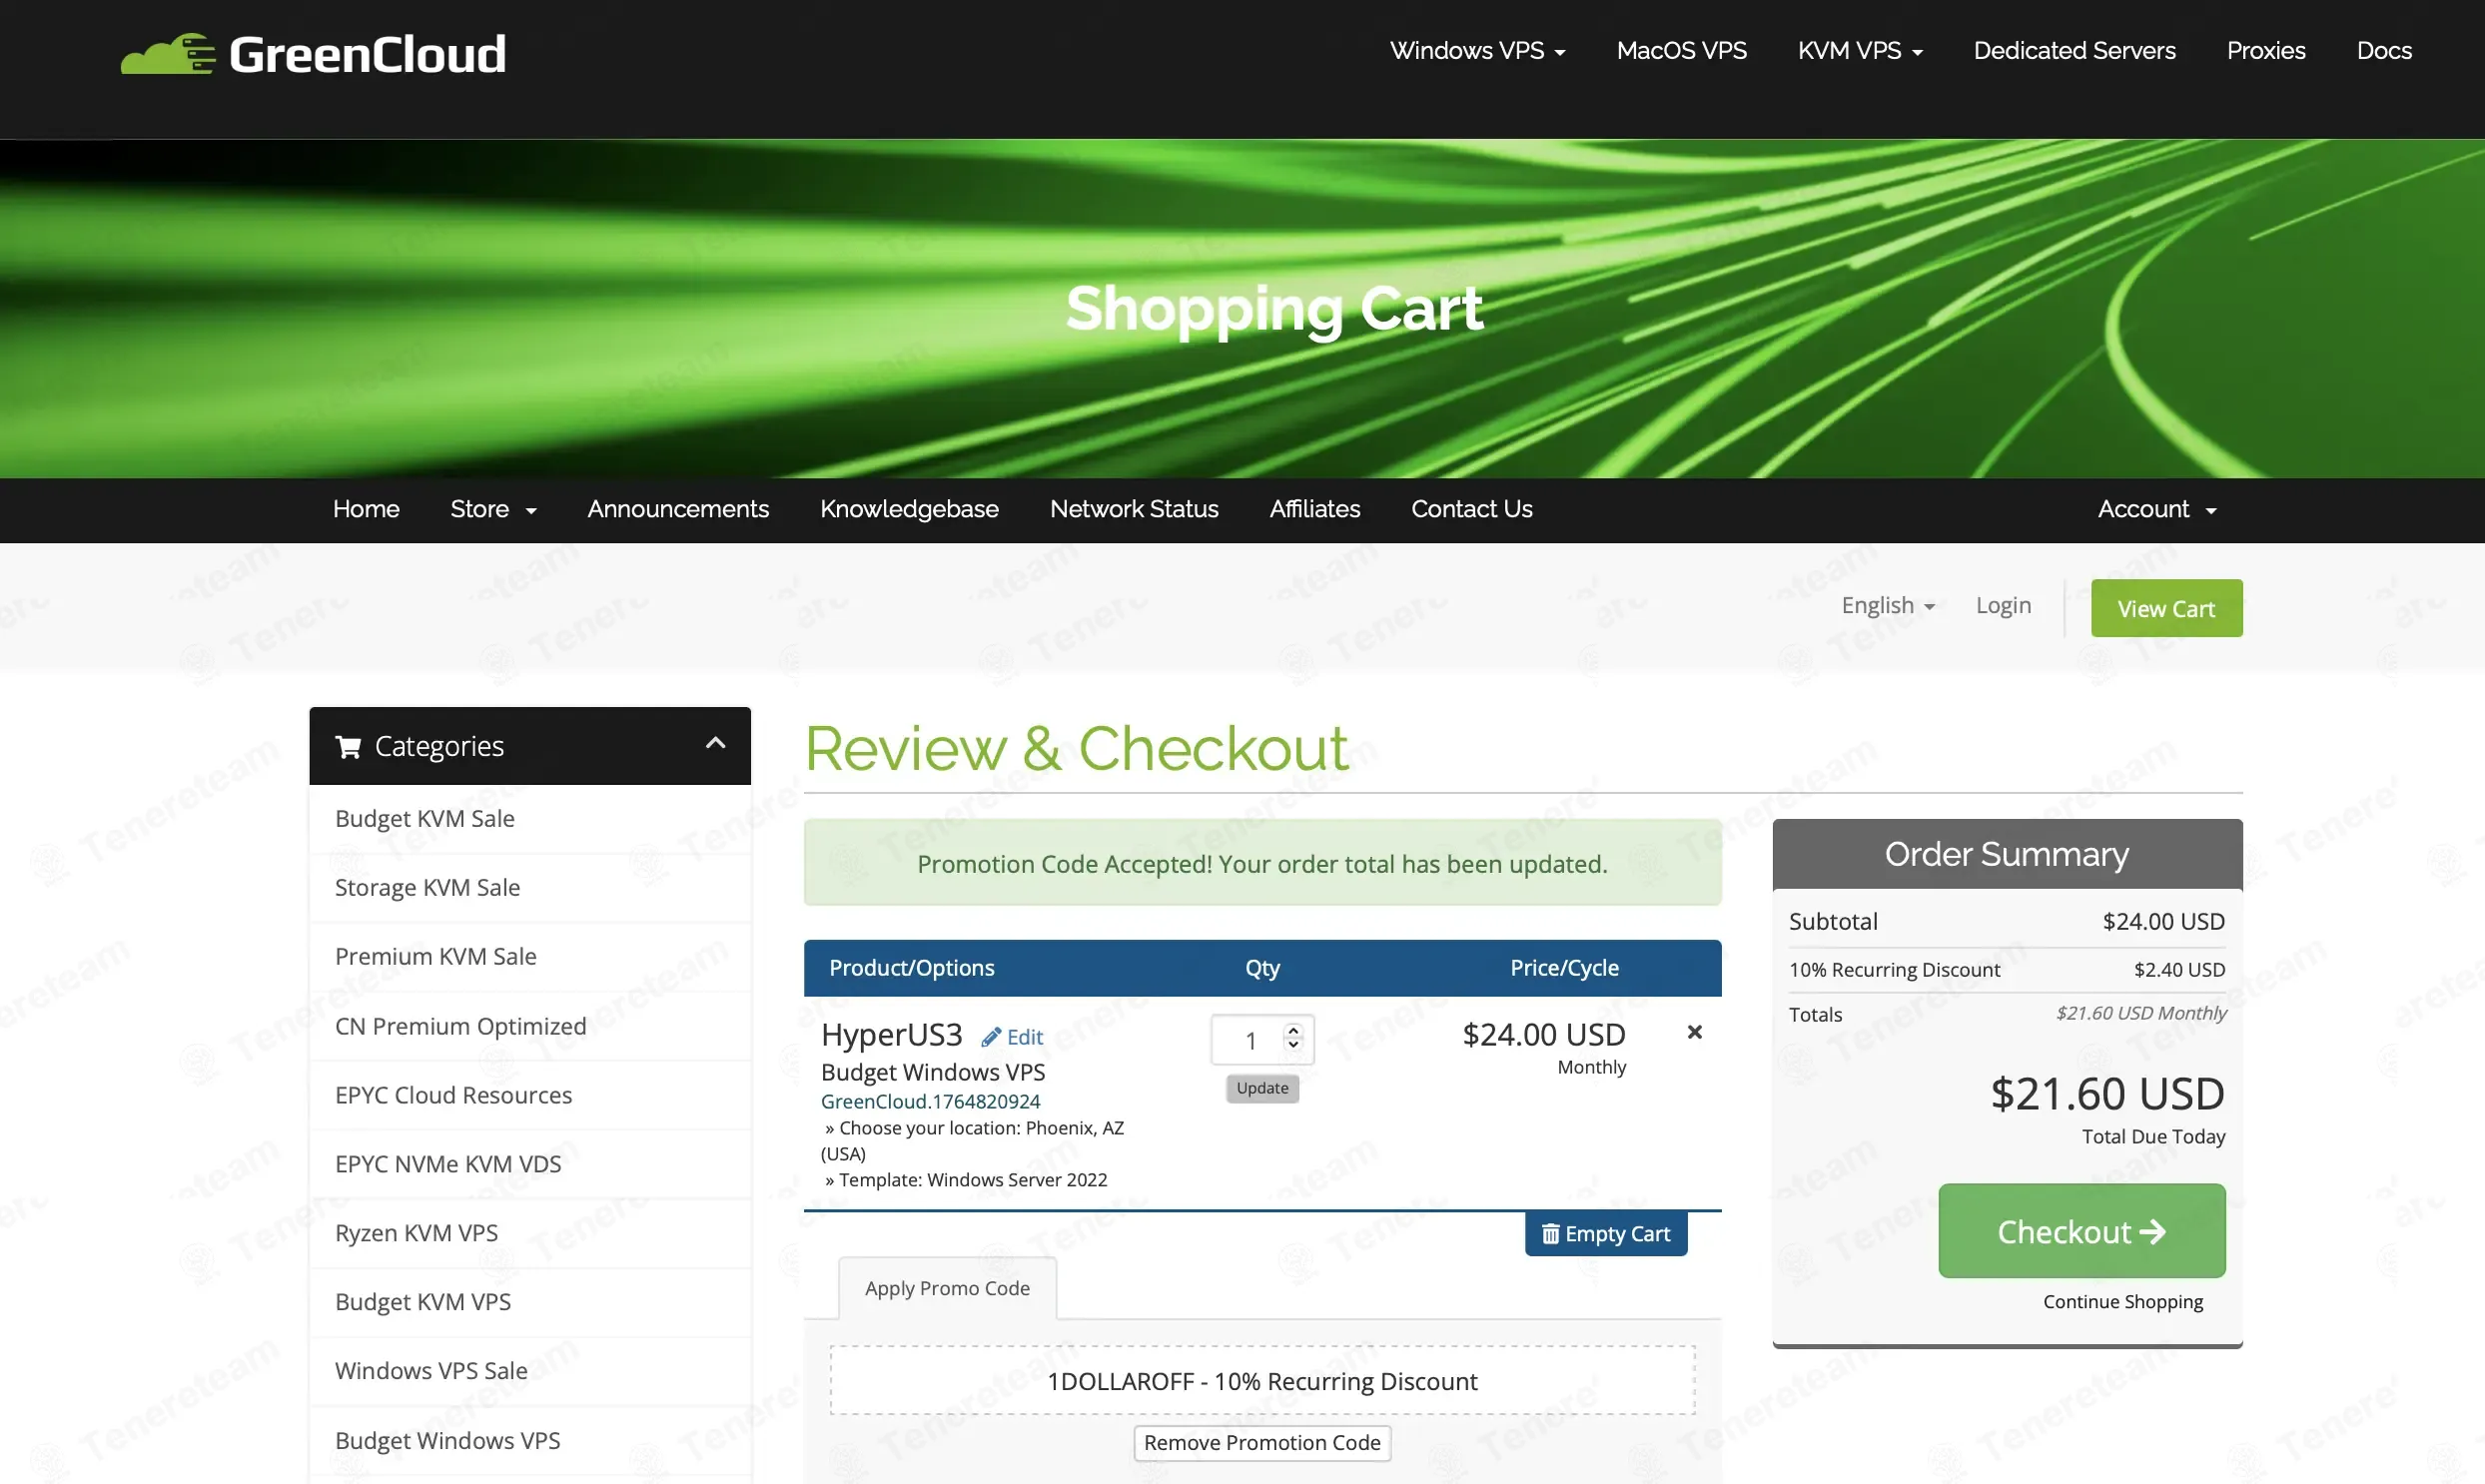The height and width of the screenshot is (1484, 2485).
Task: Open the Knowledgebase page
Action: tap(909, 509)
